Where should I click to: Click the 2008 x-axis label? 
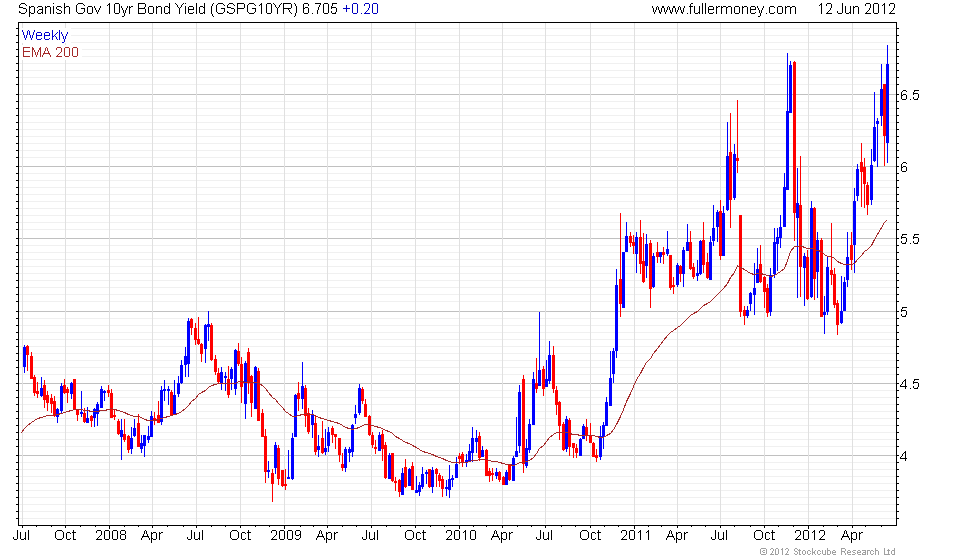coord(111,536)
